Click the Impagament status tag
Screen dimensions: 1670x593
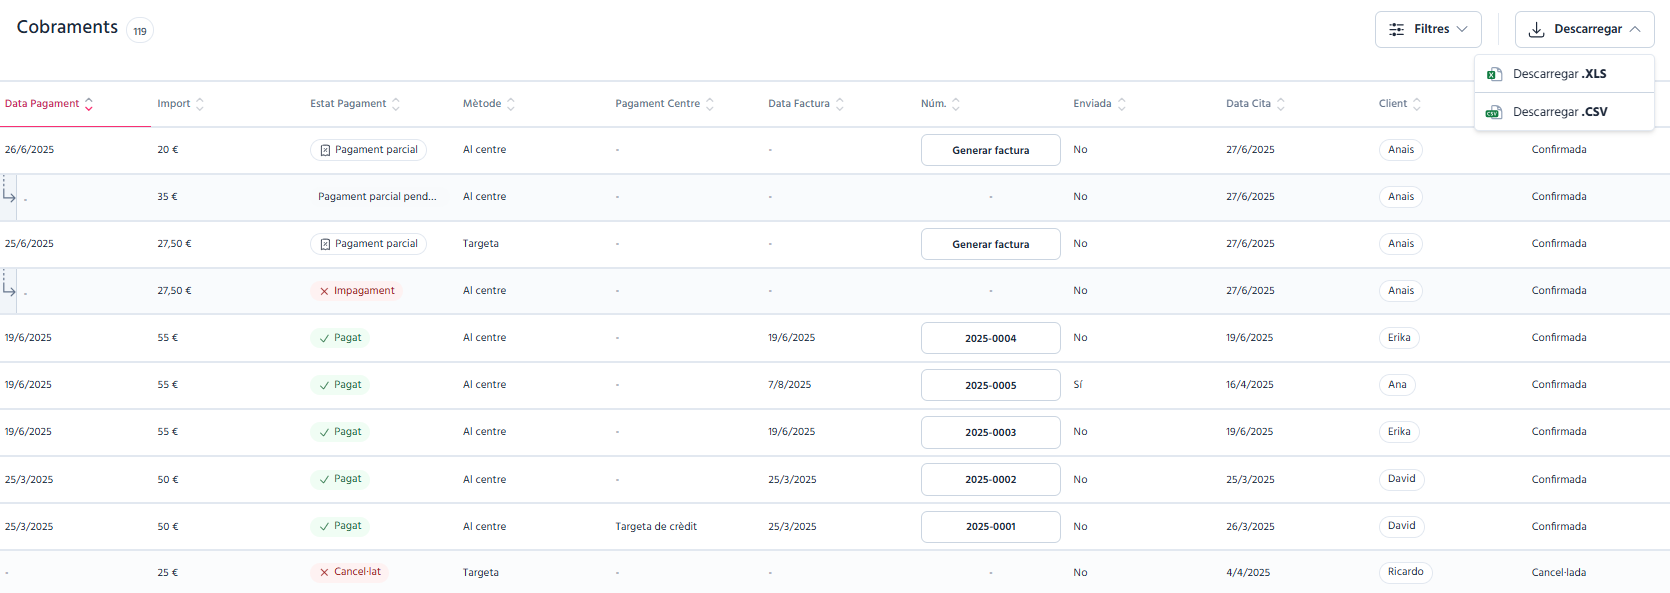[x=357, y=291]
